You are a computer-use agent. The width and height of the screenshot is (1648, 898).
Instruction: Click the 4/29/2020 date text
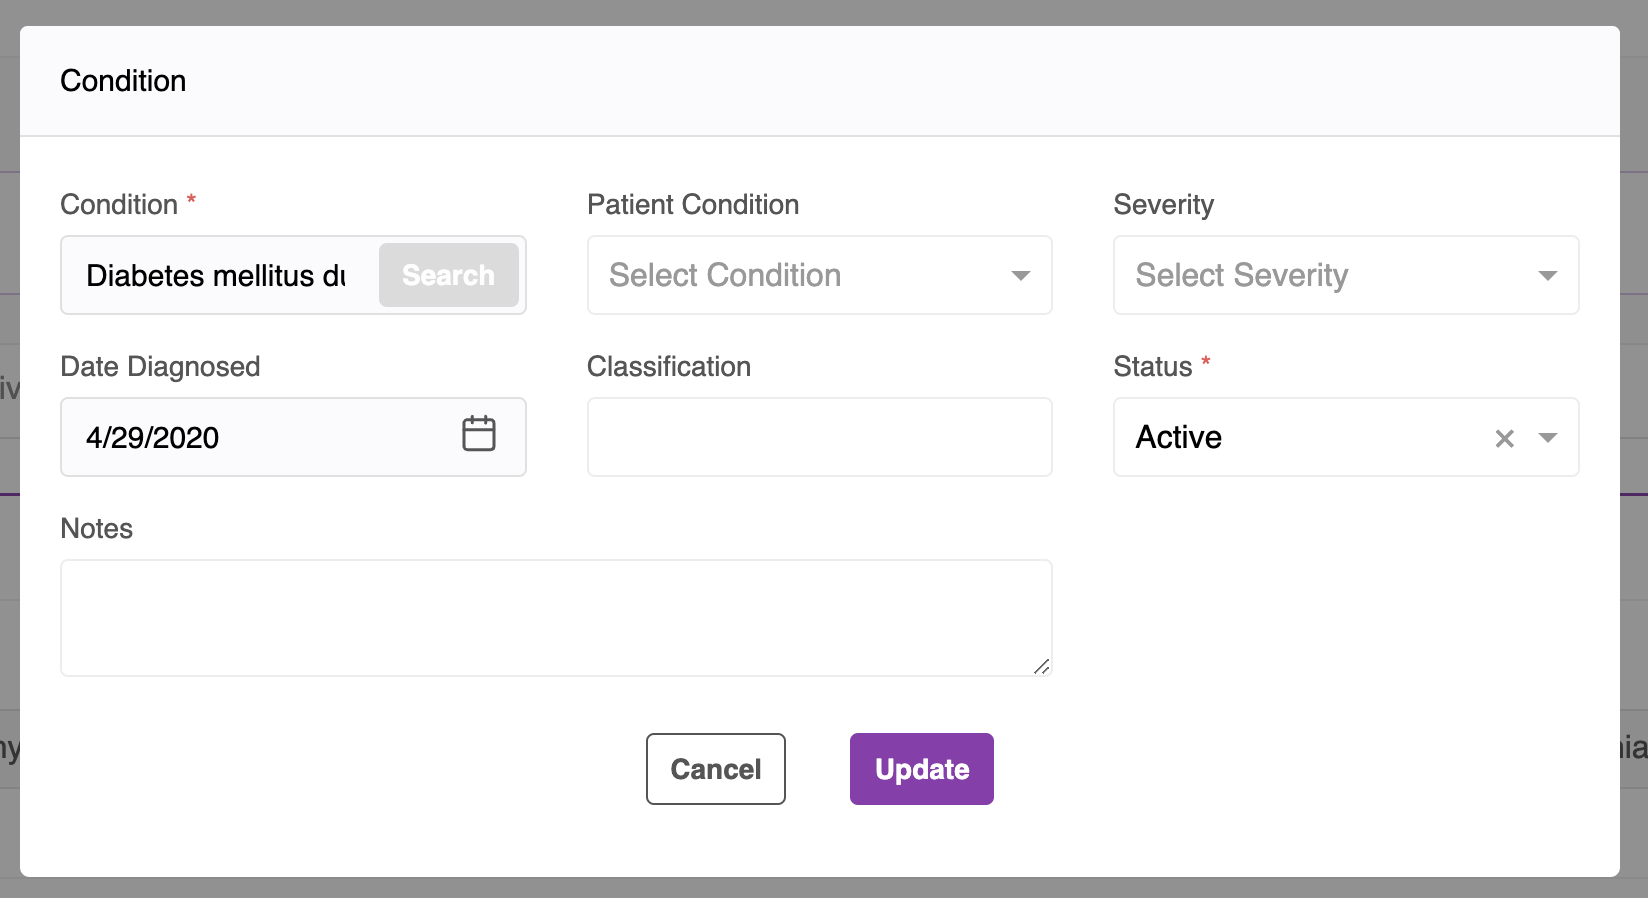coord(153,438)
